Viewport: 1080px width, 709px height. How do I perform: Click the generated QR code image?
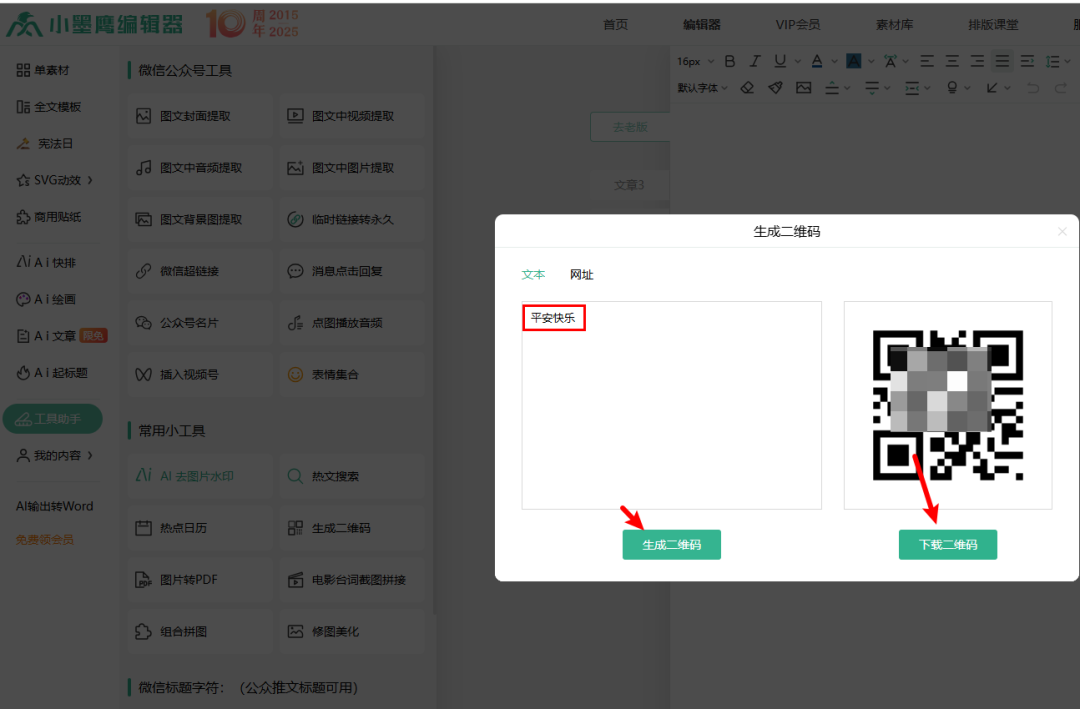tap(947, 404)
